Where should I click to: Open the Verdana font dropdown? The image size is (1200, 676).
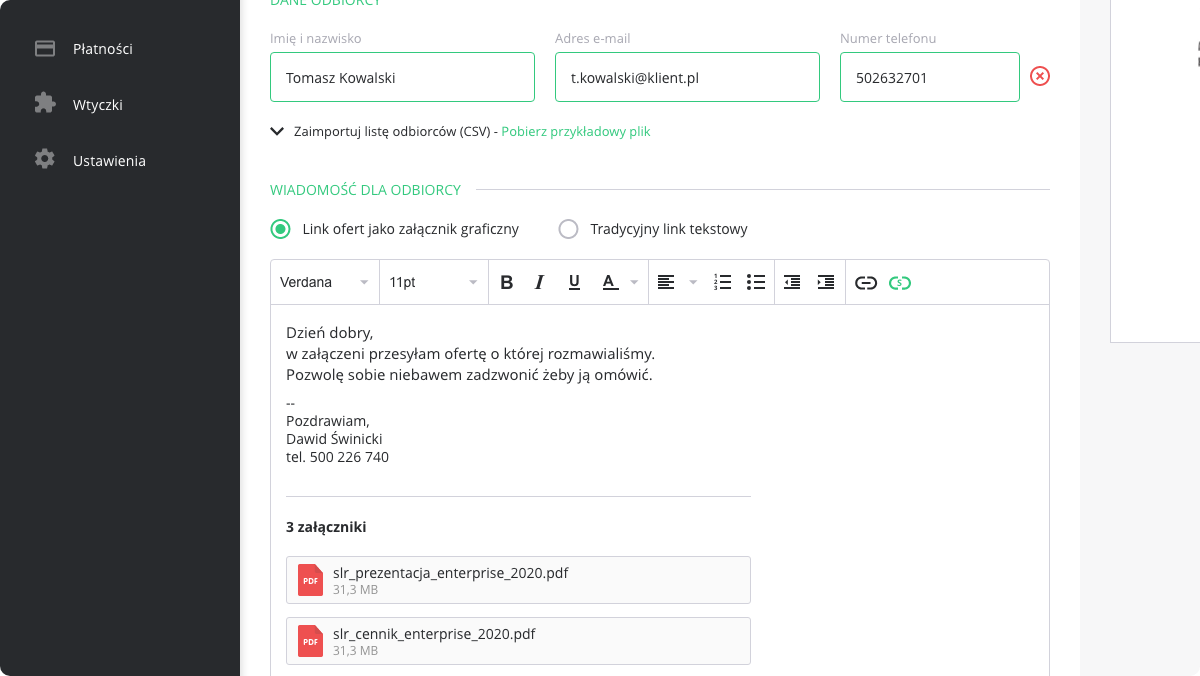coord(325,282)
